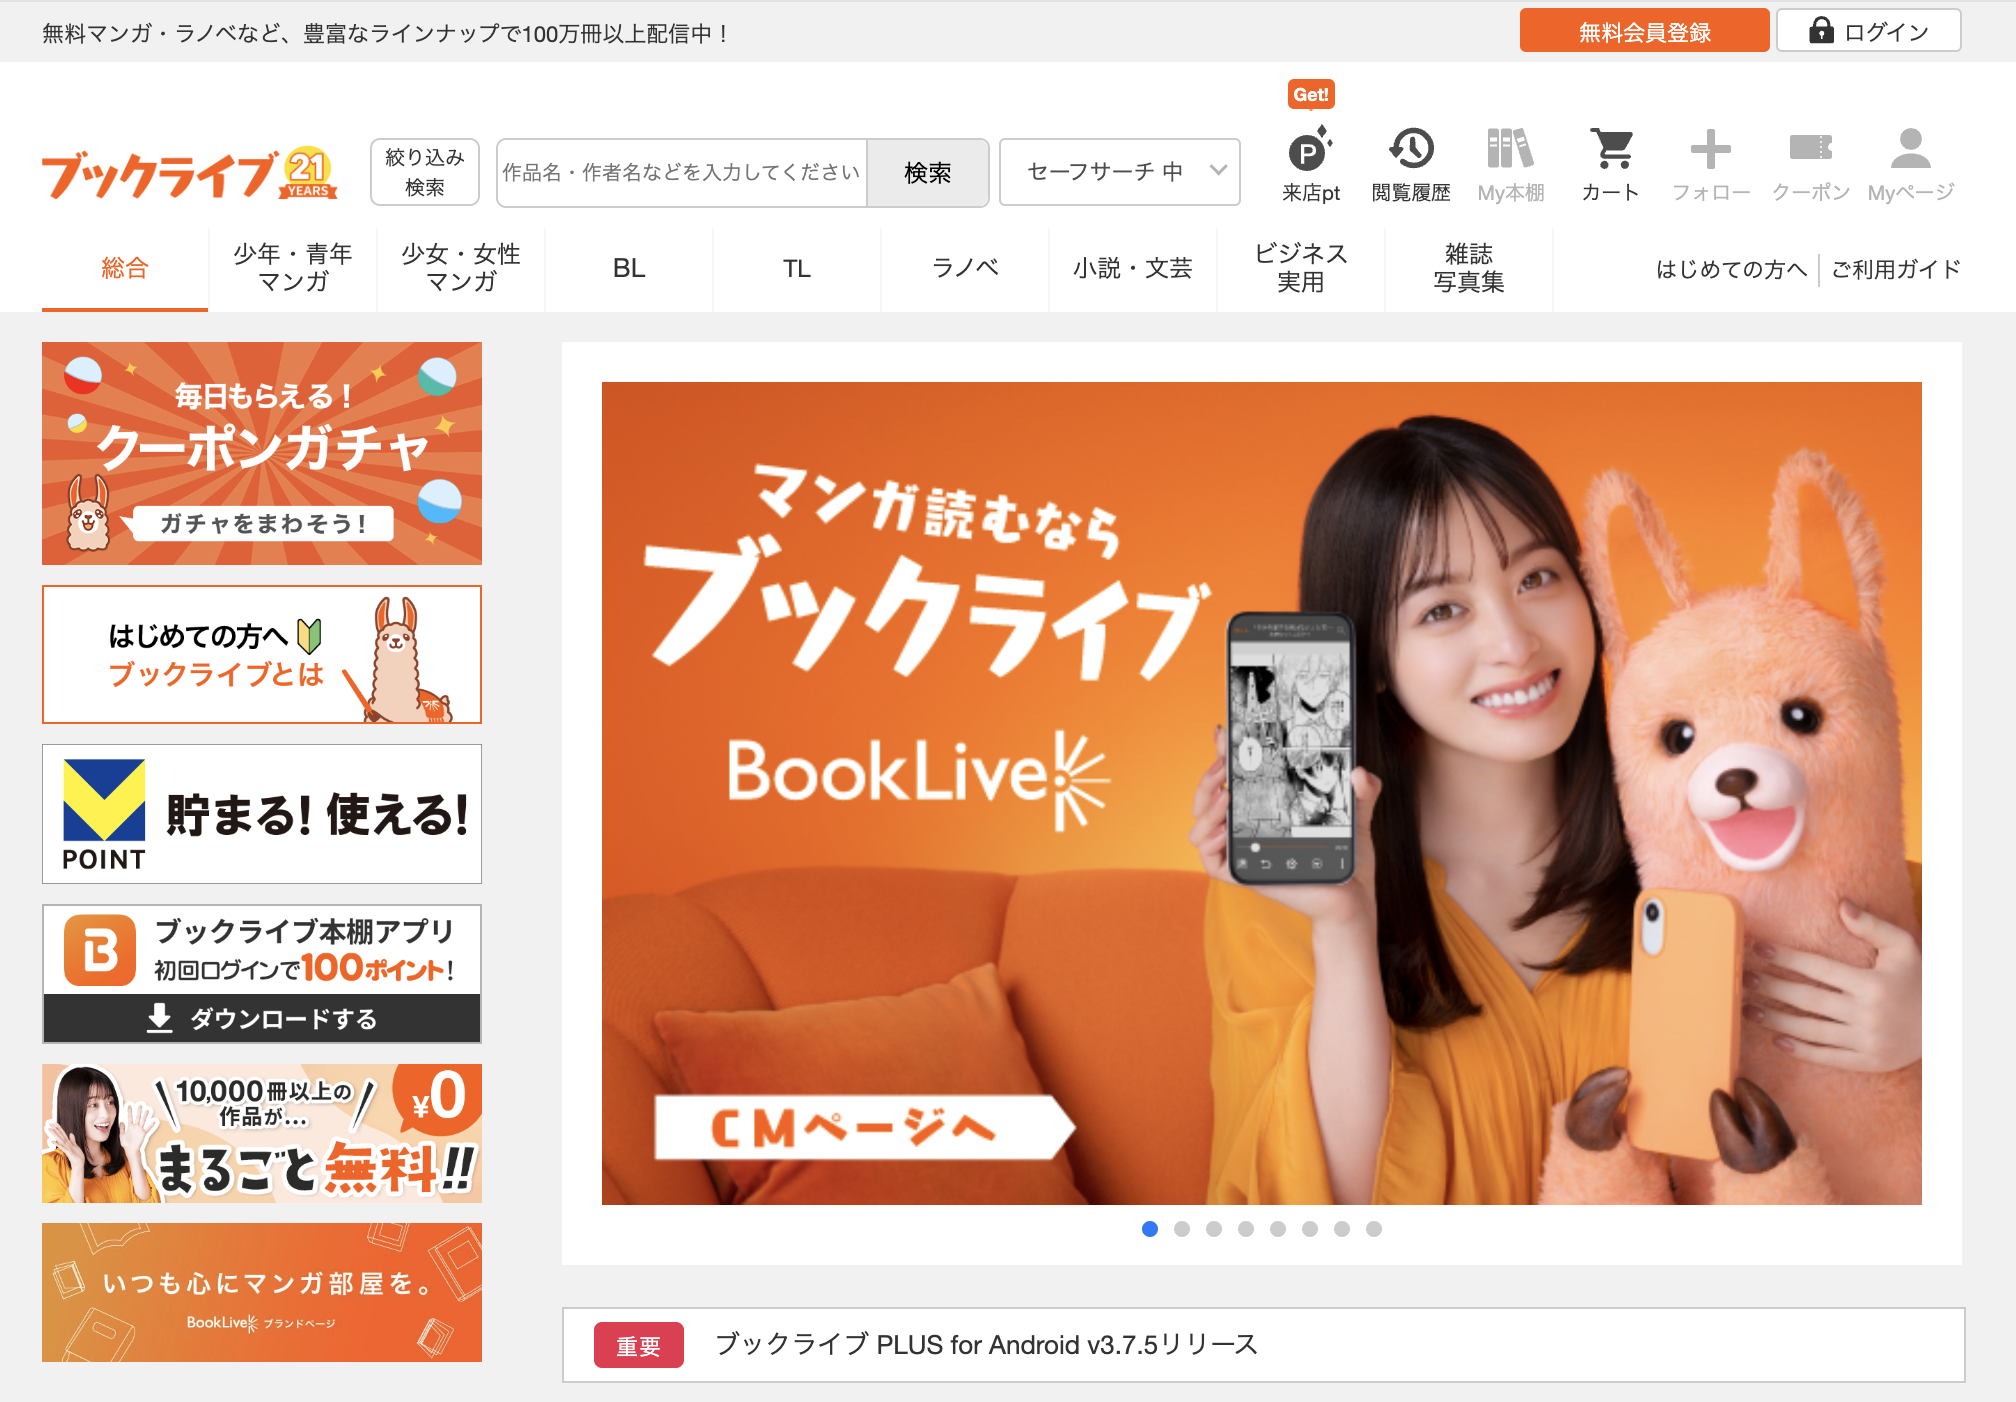Select the ビジネス実用 tab

click(1301, 268)
